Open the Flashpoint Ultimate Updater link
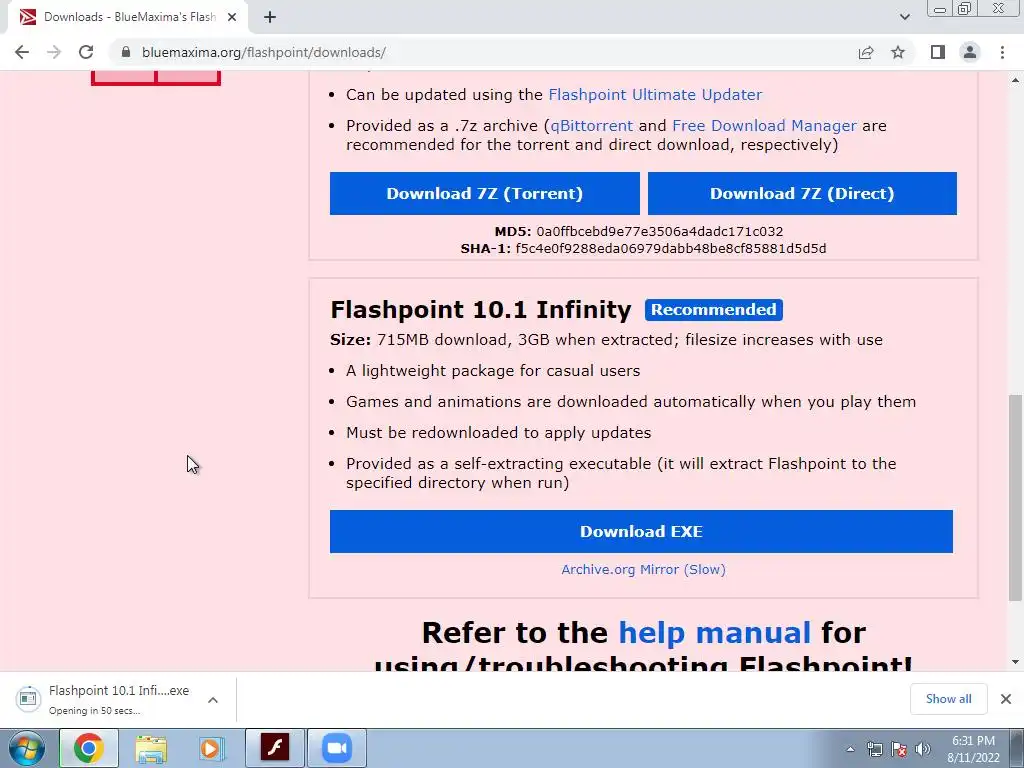The height and width of the screenshot is (768, 1024). [x=655, y=95]
